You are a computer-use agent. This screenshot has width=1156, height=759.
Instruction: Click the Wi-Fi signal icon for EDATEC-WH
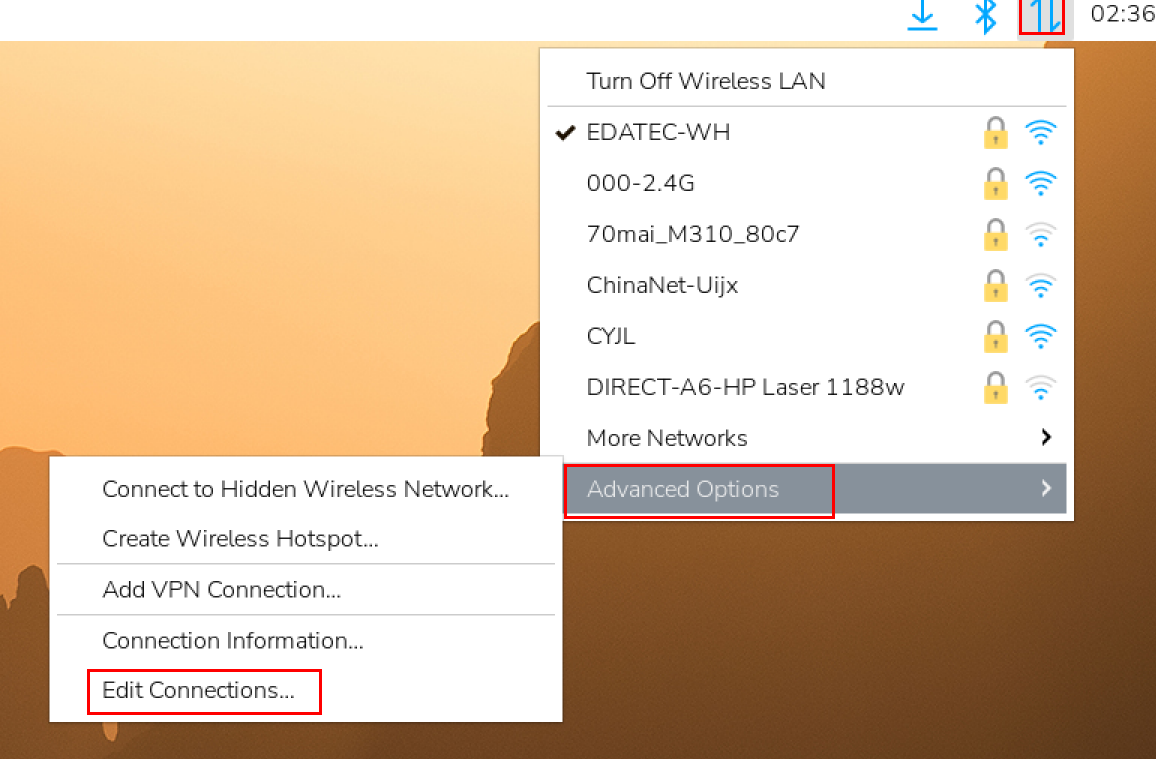click(x=1041, y=132)
